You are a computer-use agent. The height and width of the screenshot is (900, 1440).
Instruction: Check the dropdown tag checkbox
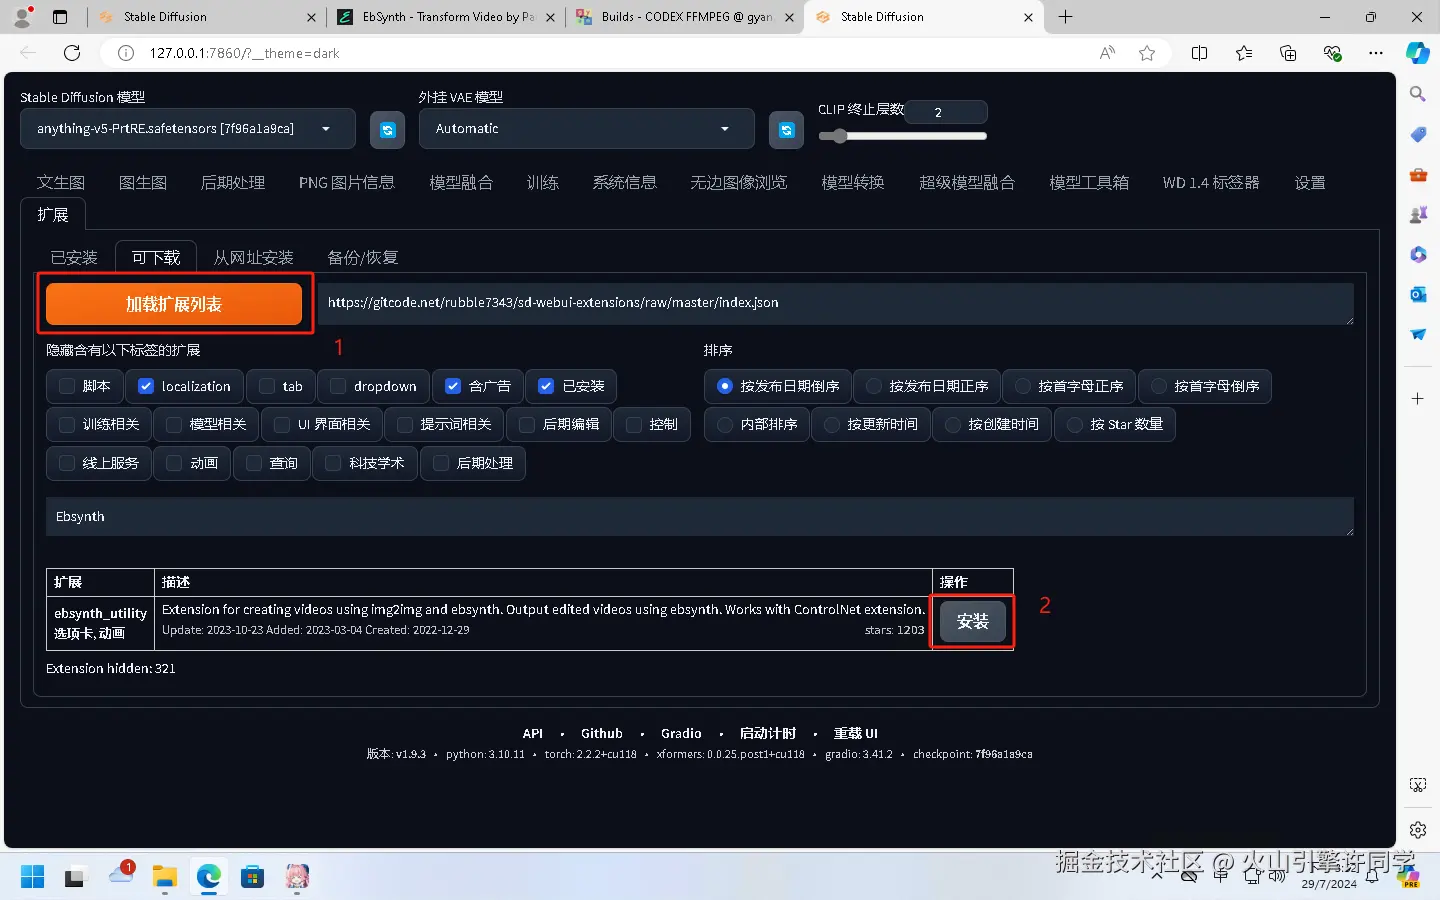pyautogui.click(x=338, y=386)
